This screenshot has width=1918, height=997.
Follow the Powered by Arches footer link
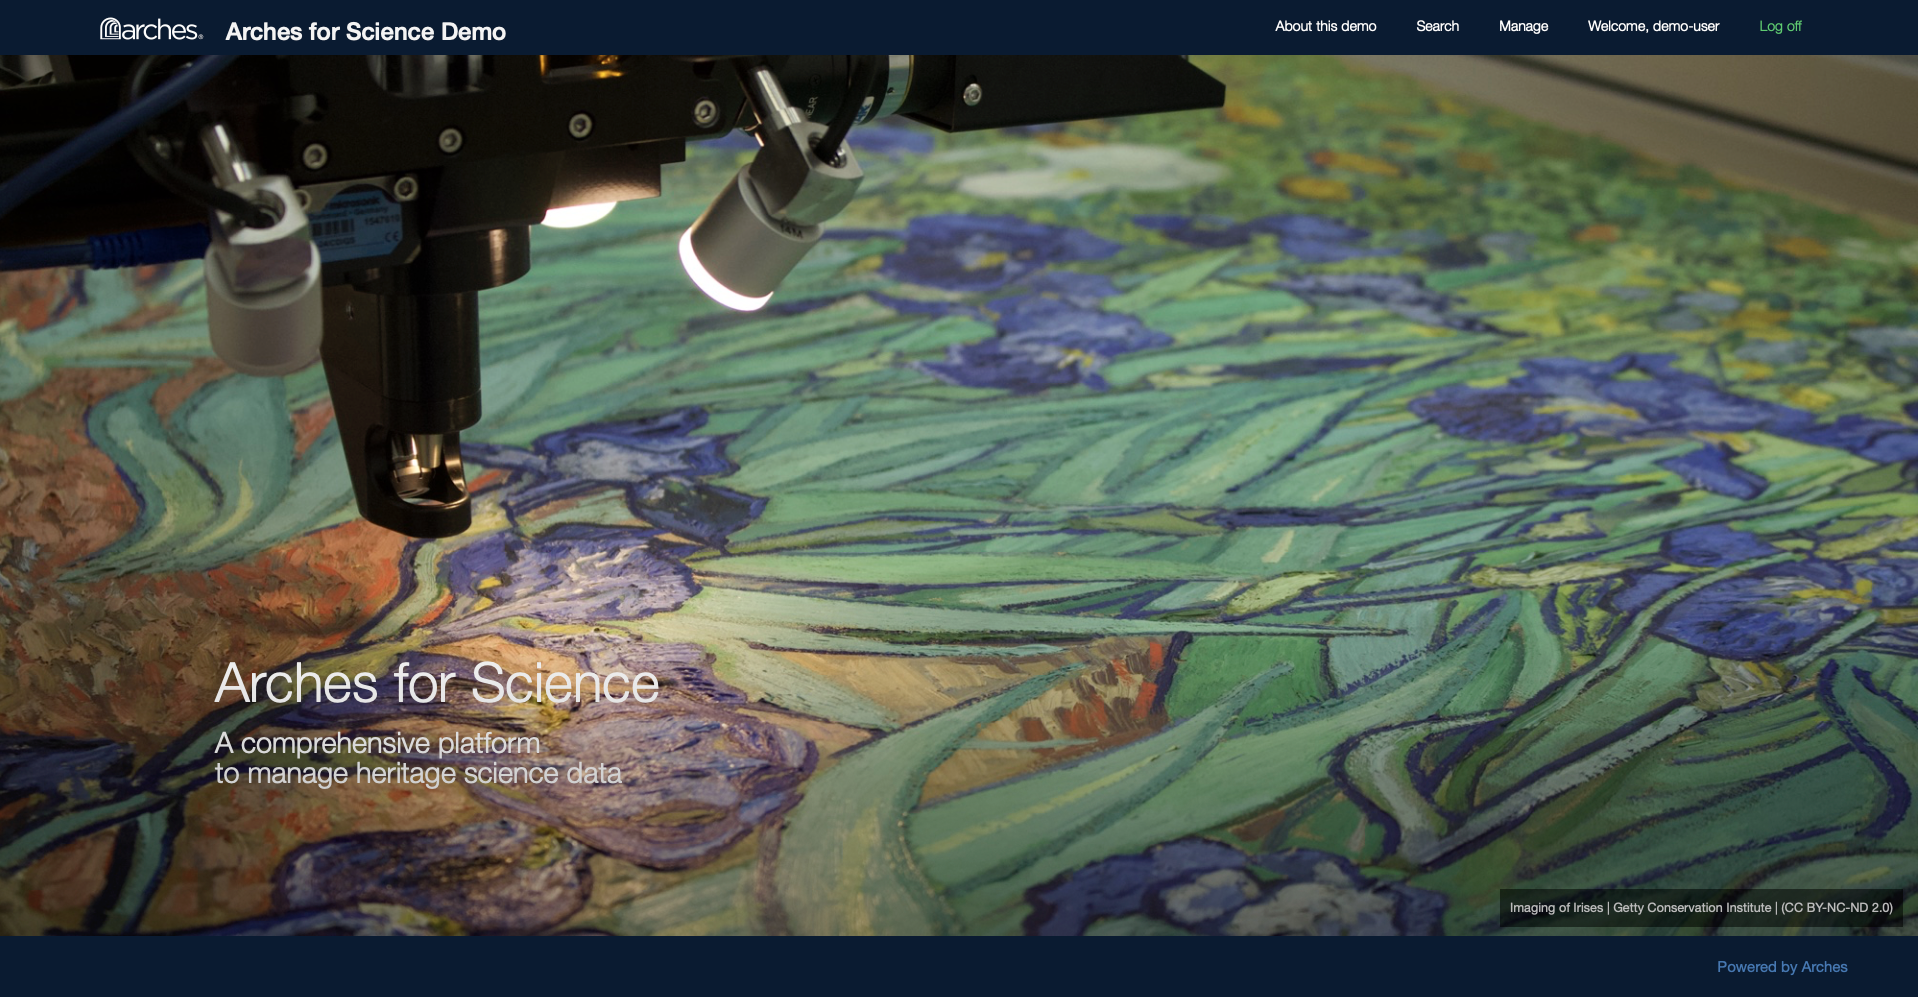(x=1782, y=967)
